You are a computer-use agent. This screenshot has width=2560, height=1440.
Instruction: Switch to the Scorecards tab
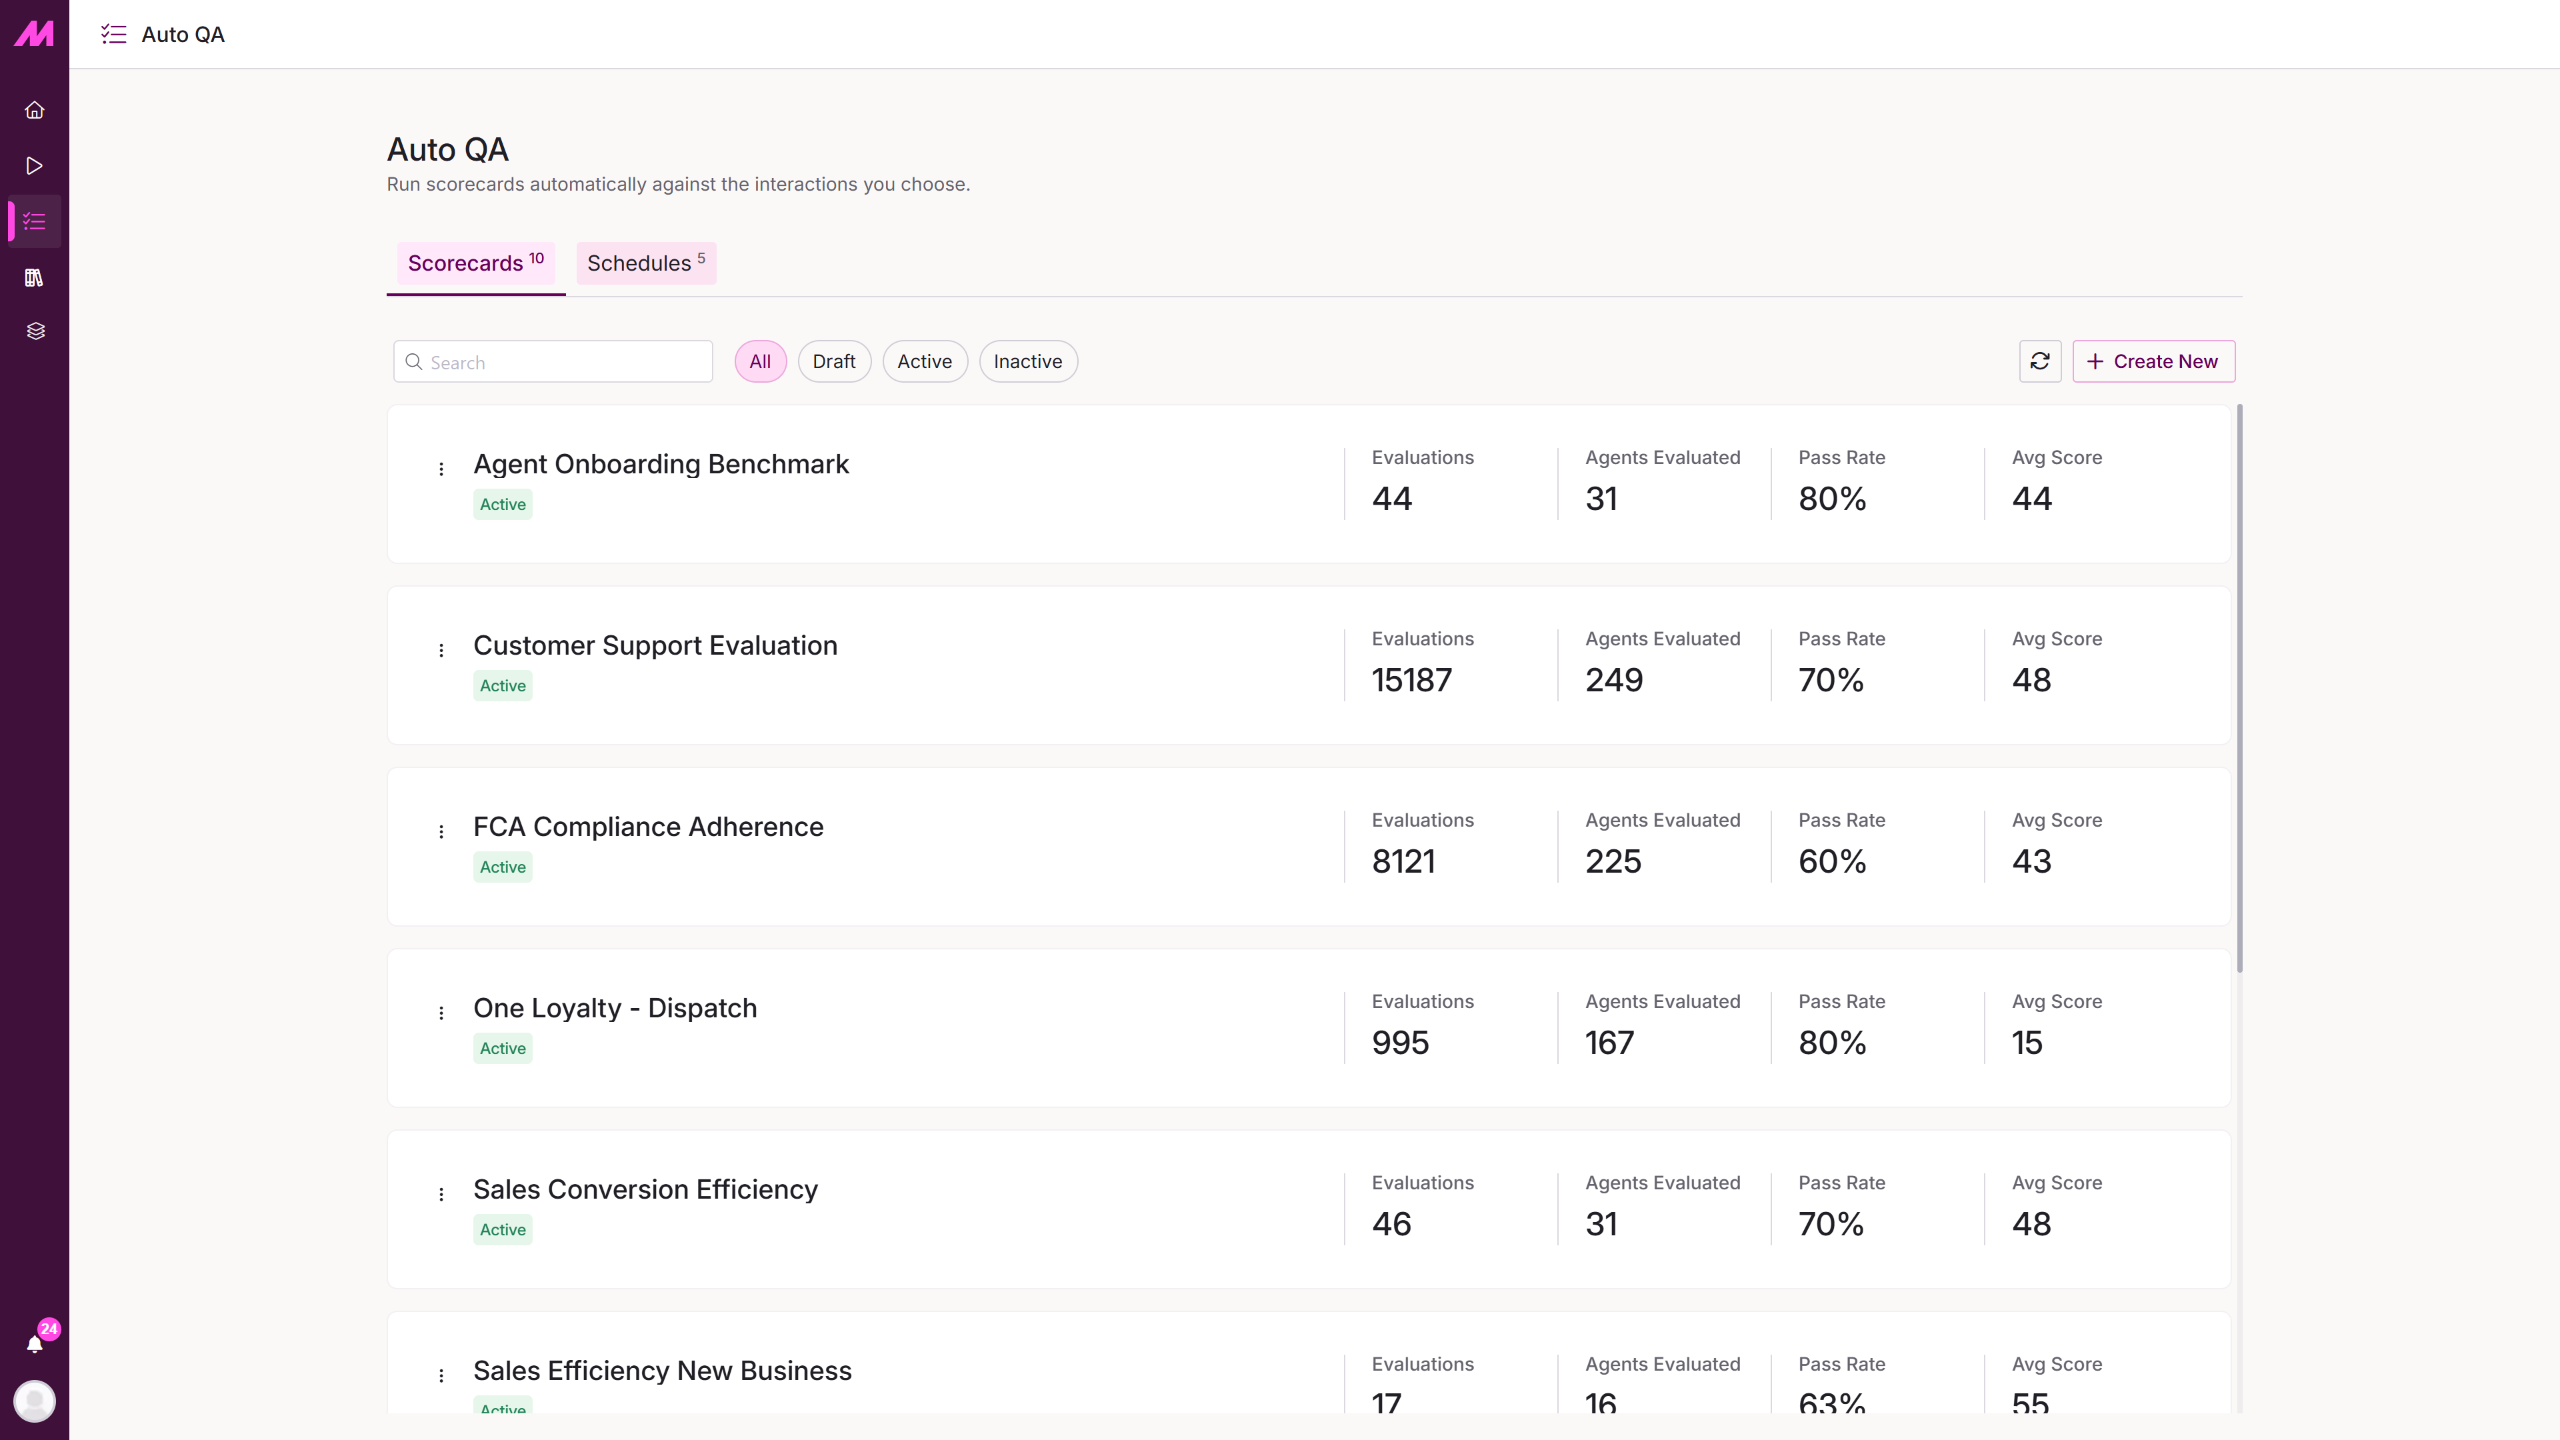[x=476, y=263]
